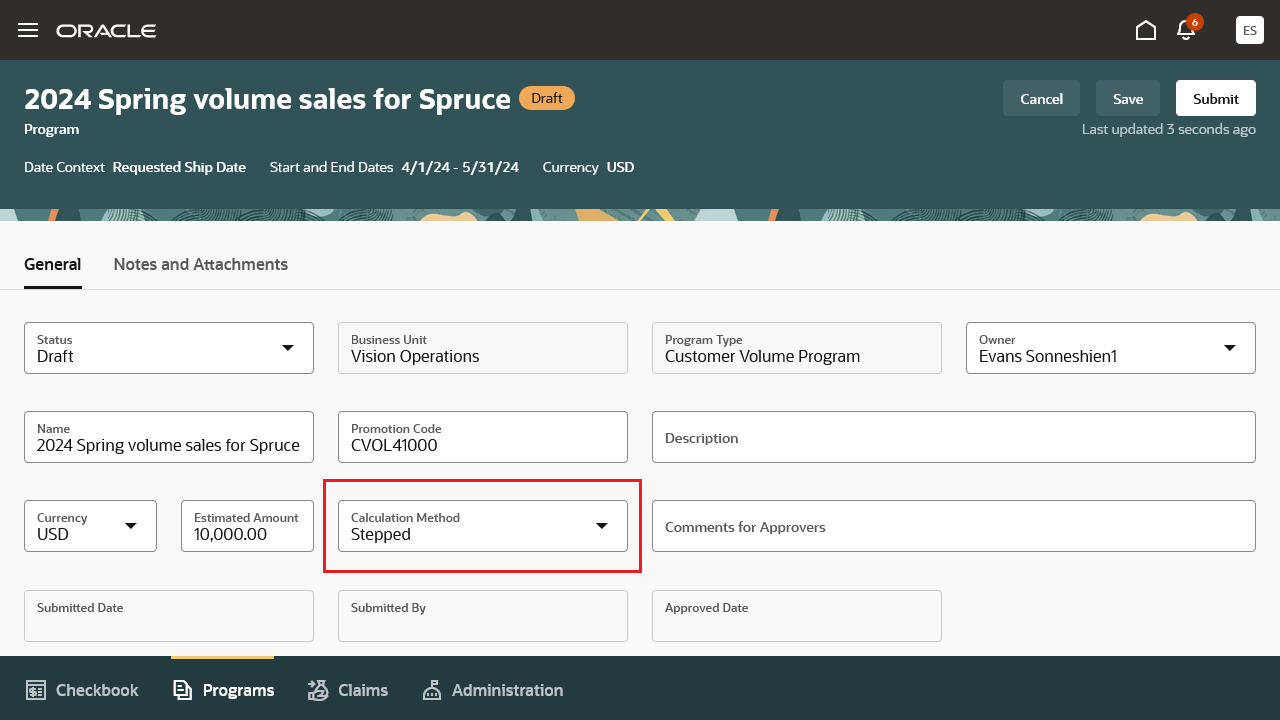
Task: Click the Claims icon in bottom bar
Action: (318, 690)
